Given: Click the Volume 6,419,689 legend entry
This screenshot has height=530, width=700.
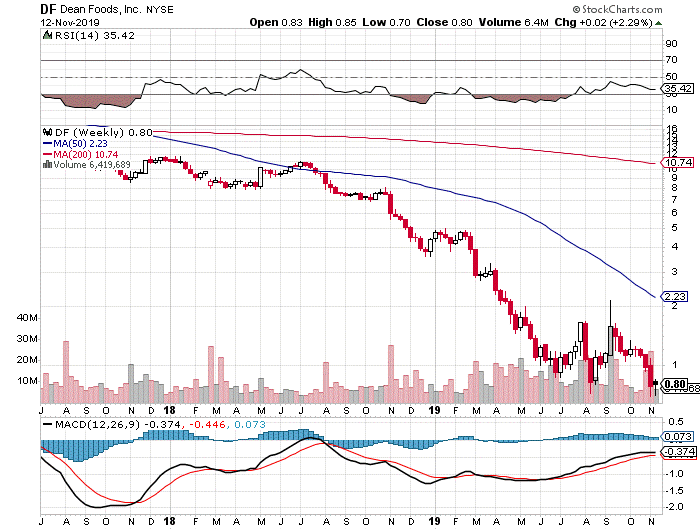Looking at the screenshot, I should pos(92,165).
